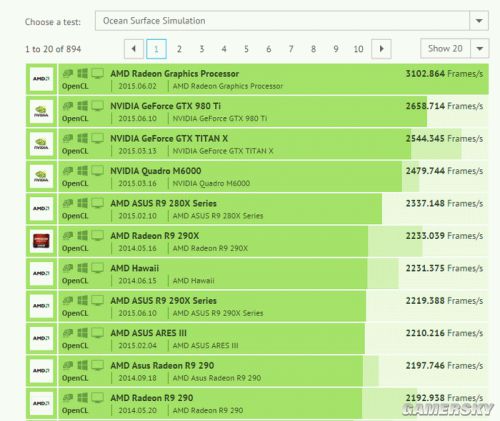Click the AMD logo beside ASUS ARES III

tap(41, 338)
